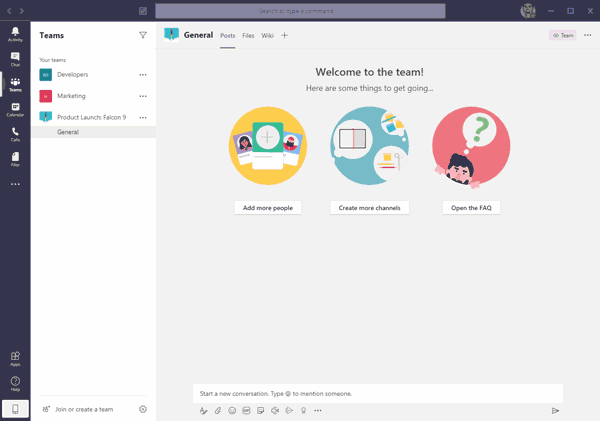Open more options for Developers team
Image resolution: width=600 pixels, height=421 pixels.
[x=143, y=75]
